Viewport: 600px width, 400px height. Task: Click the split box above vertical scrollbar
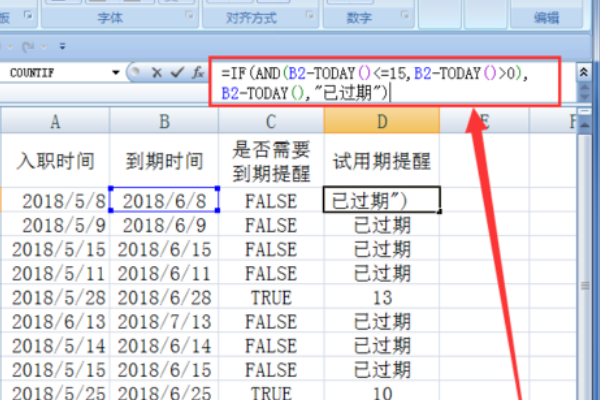pos(584,111)
